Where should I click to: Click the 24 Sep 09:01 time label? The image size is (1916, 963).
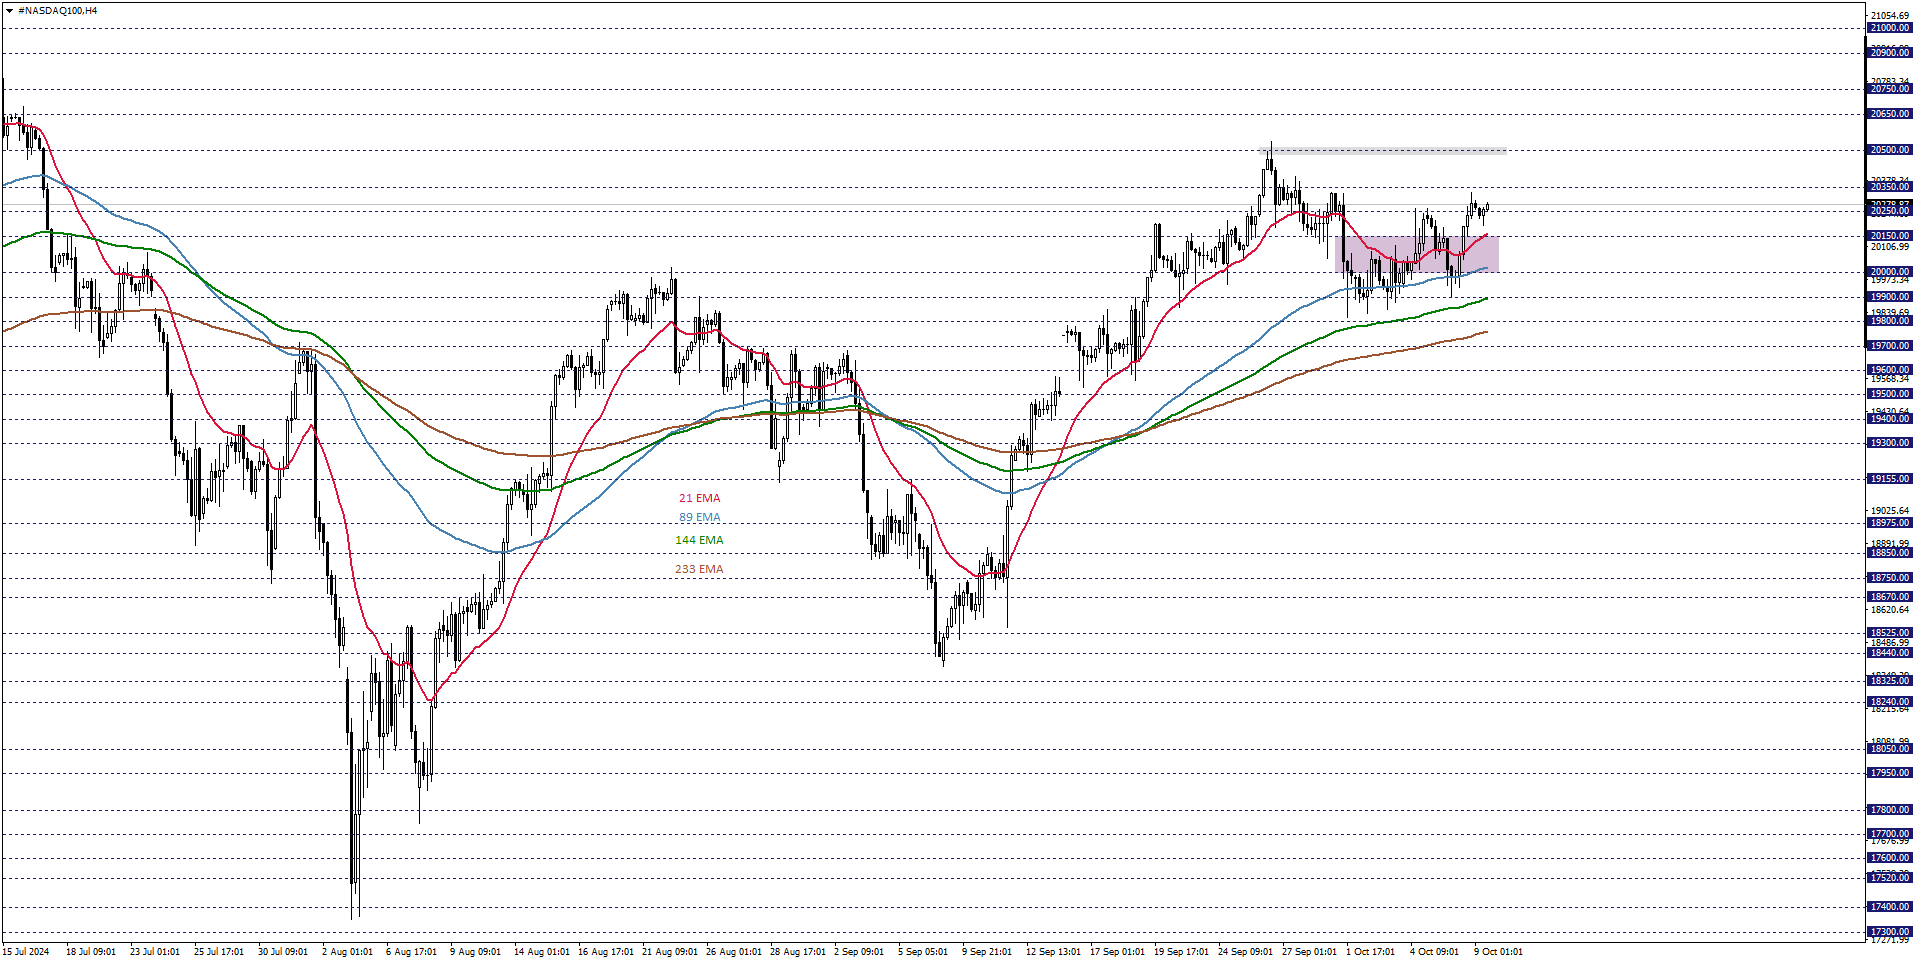click(1246, 952)
